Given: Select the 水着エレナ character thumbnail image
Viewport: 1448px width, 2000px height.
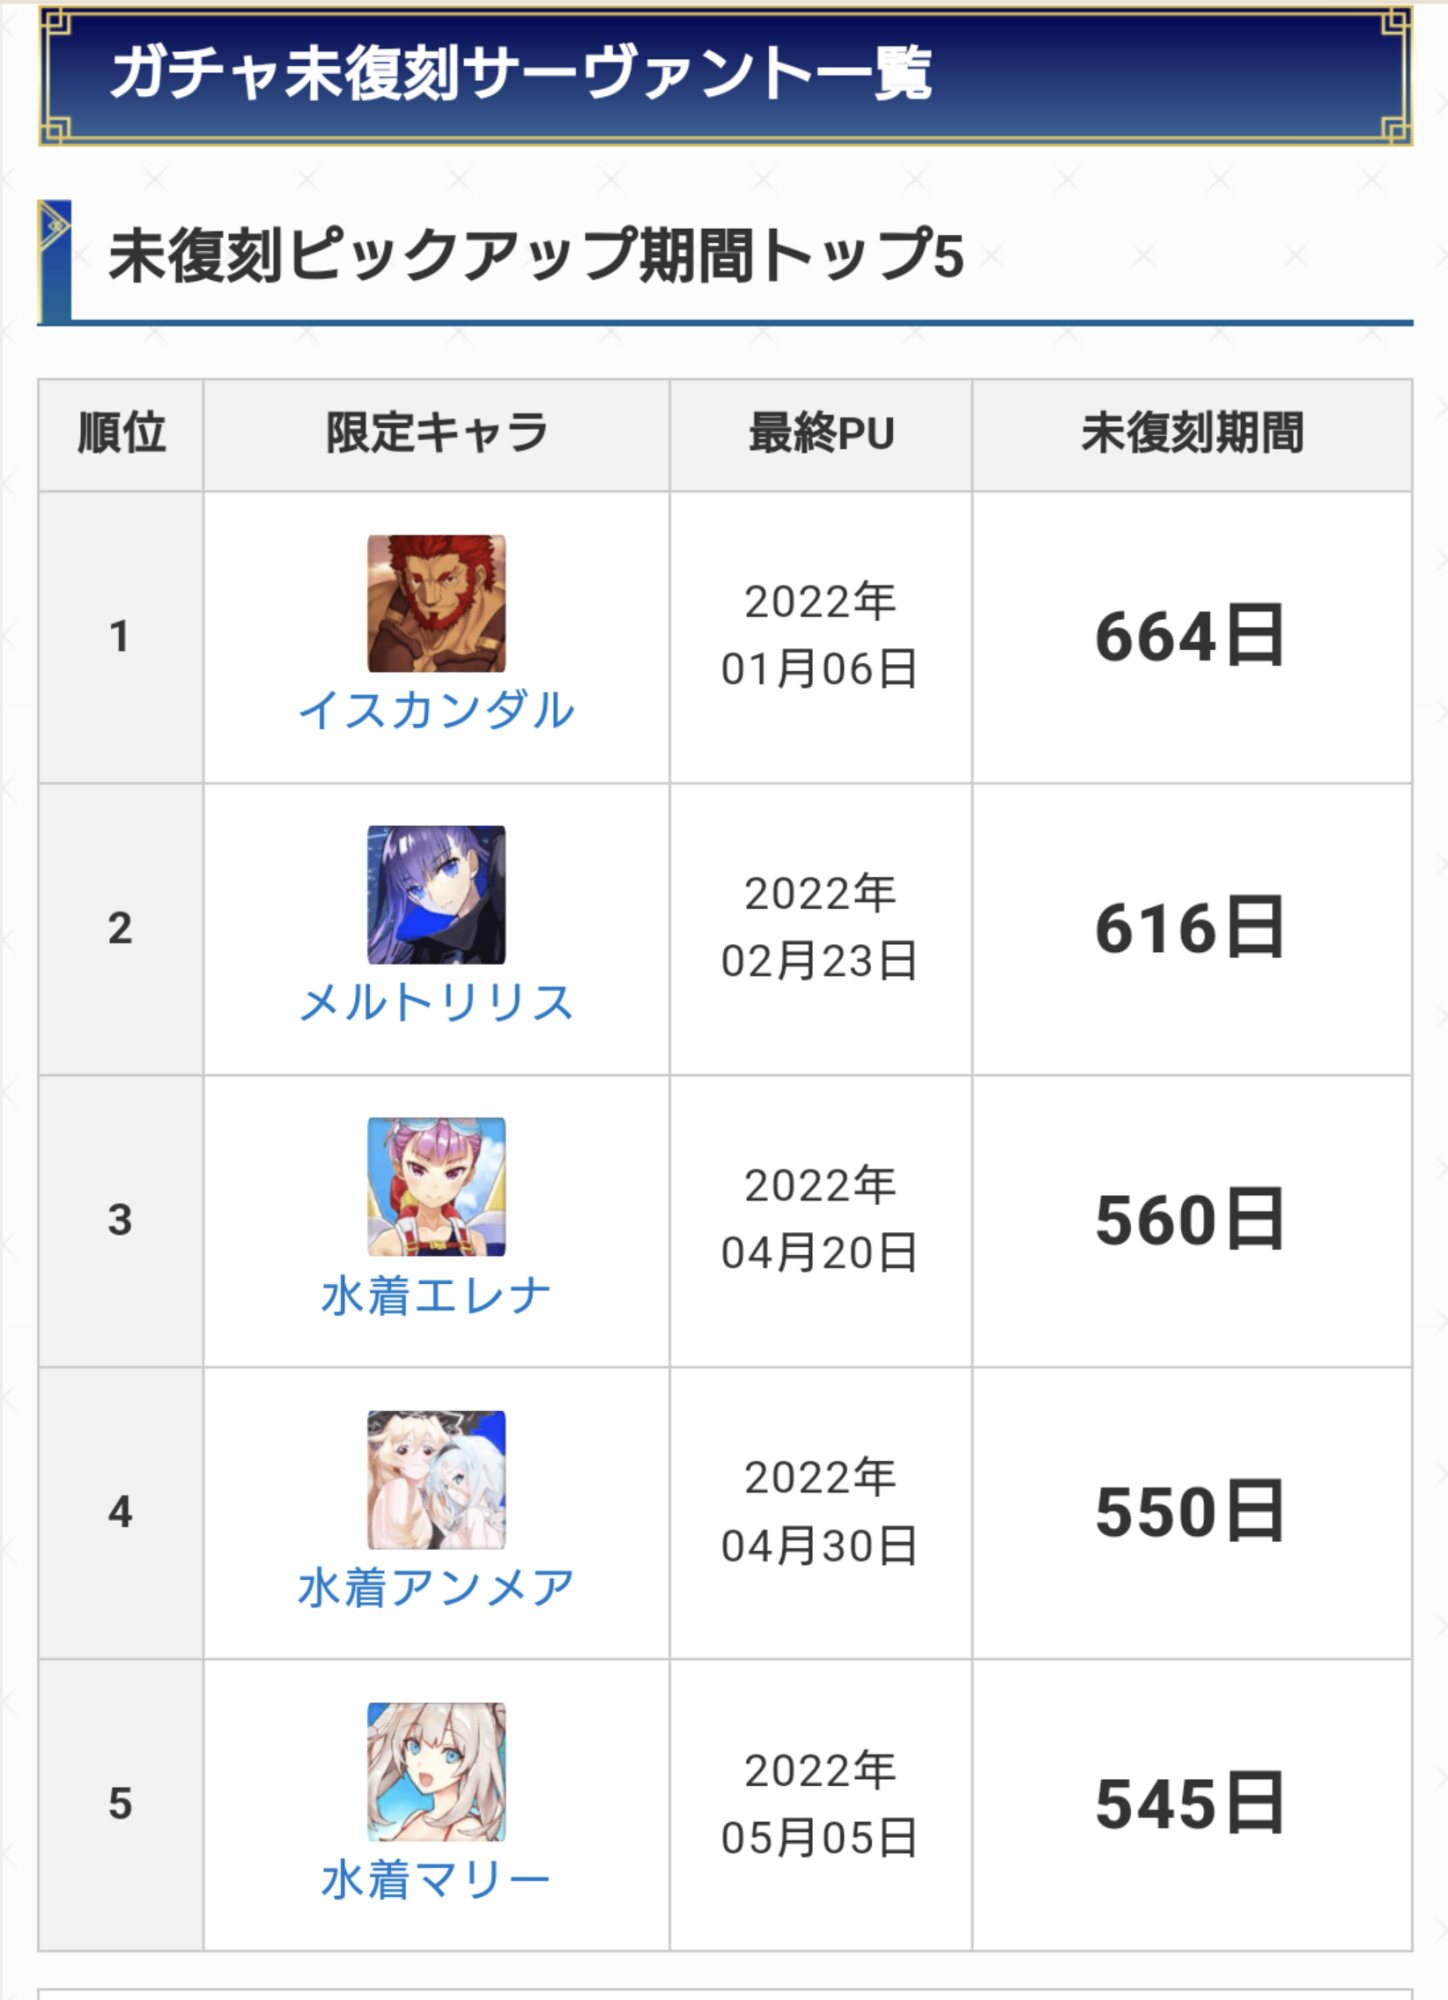Looking at the screenshot, I should tap(436, 1187).
